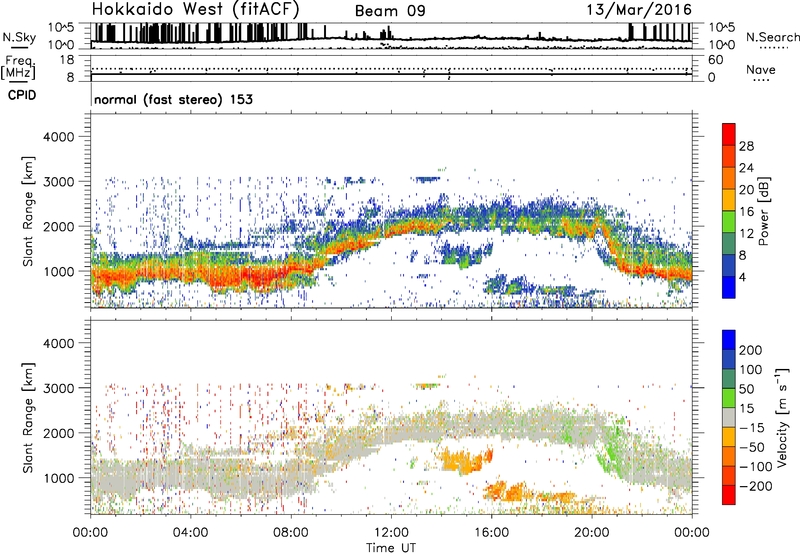
Task: Pick the light green segment of Power color bar
Action: pyautogui.click(x=729, y=222)
